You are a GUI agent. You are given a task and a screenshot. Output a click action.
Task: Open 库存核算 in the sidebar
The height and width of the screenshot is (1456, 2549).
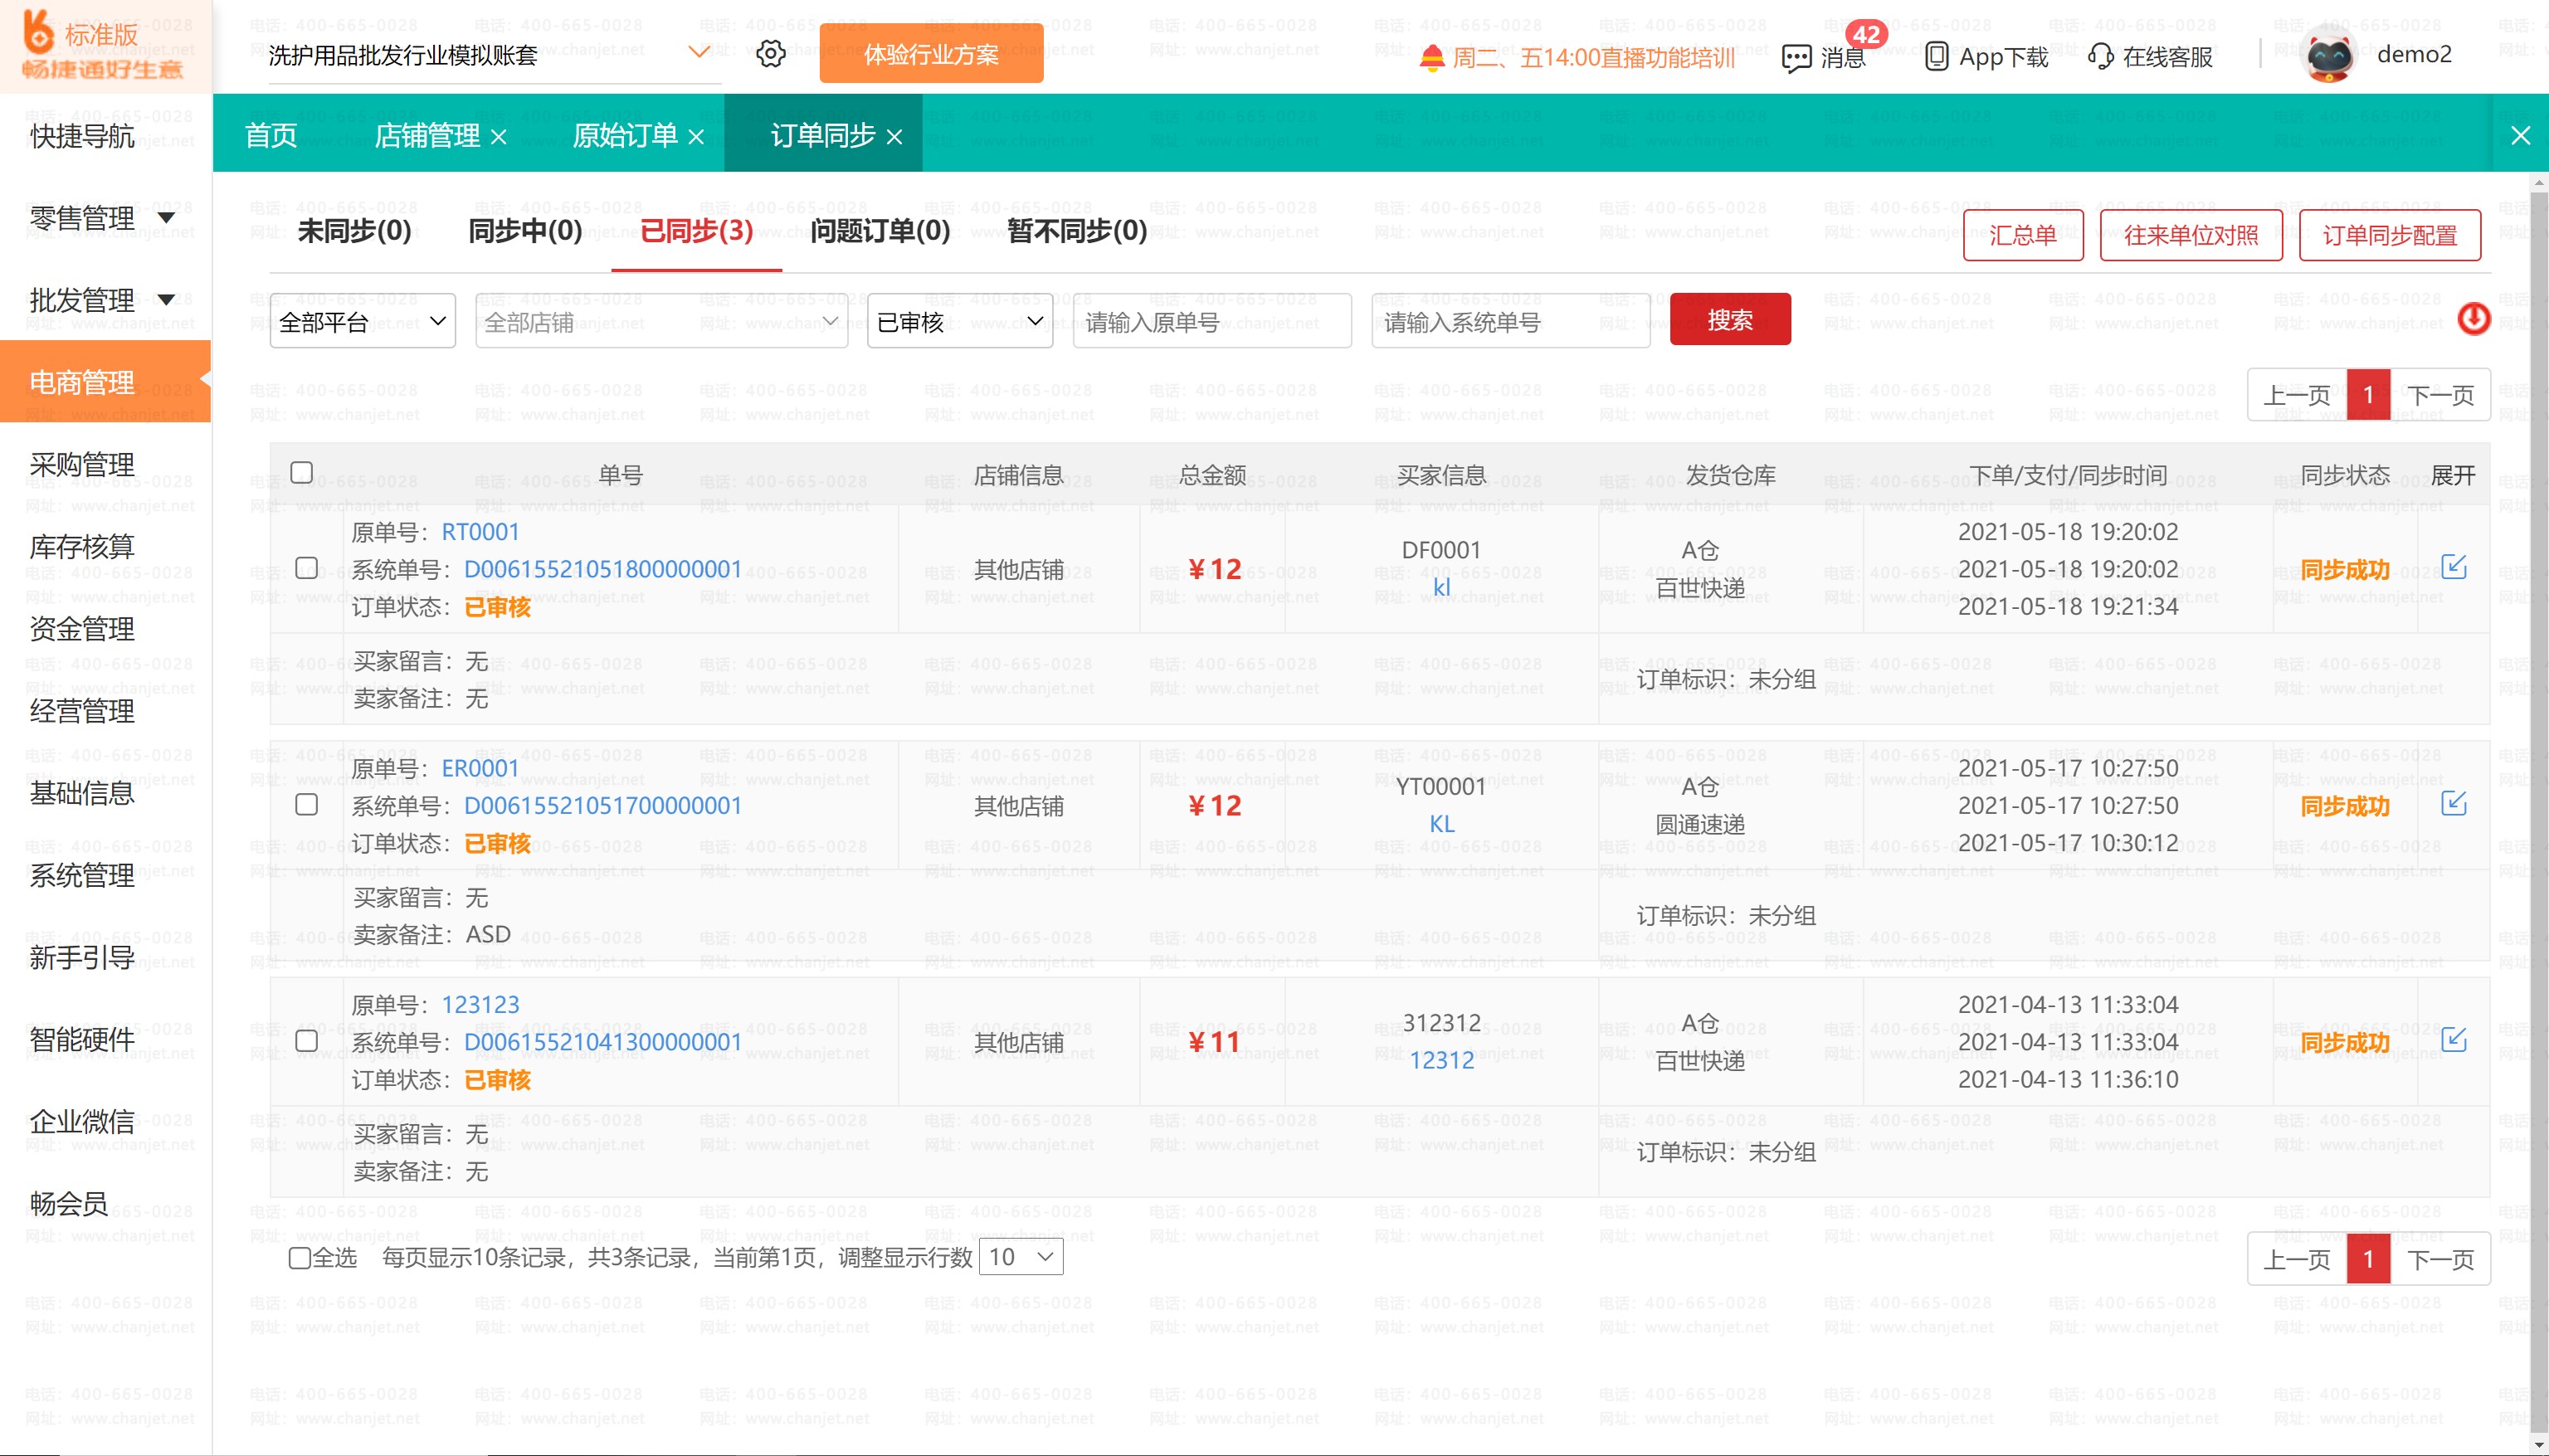(x=82, y=546)
